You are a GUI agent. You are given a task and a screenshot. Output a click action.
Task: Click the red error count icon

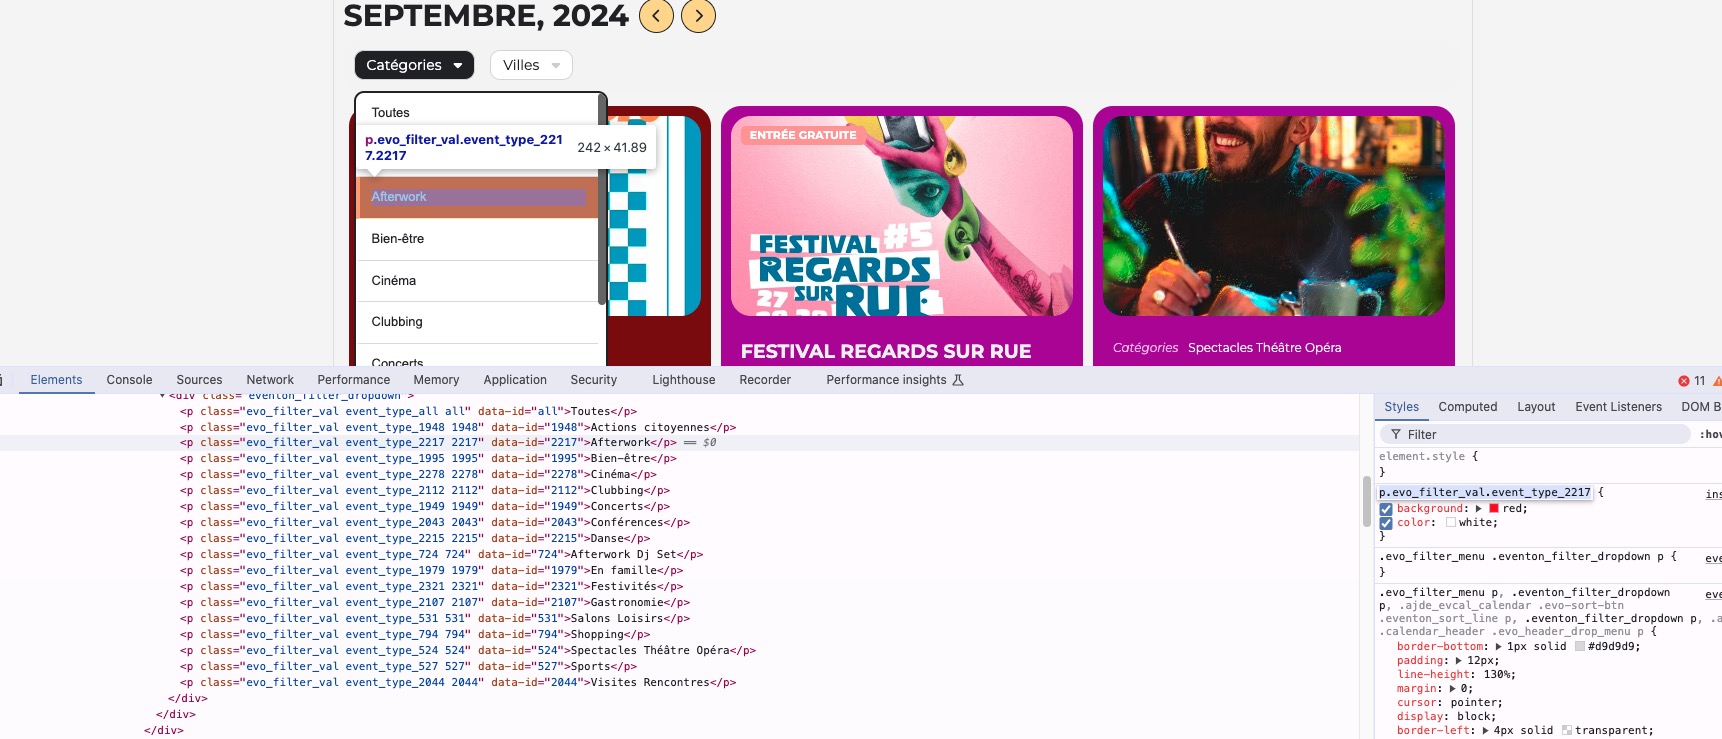[x=1684, y=381]
